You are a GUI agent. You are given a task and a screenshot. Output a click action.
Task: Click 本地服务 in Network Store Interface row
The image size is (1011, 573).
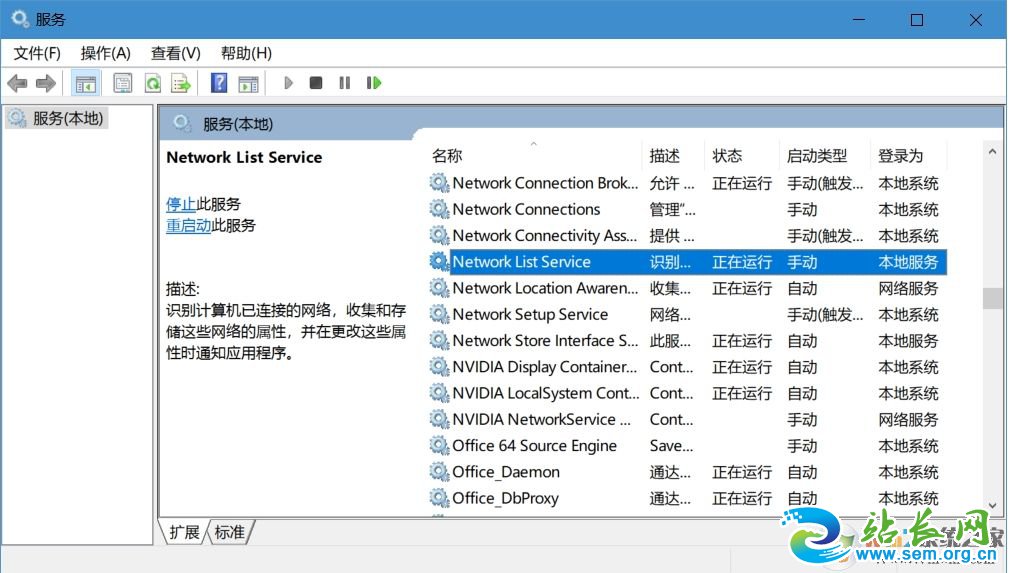click(908, 340)
